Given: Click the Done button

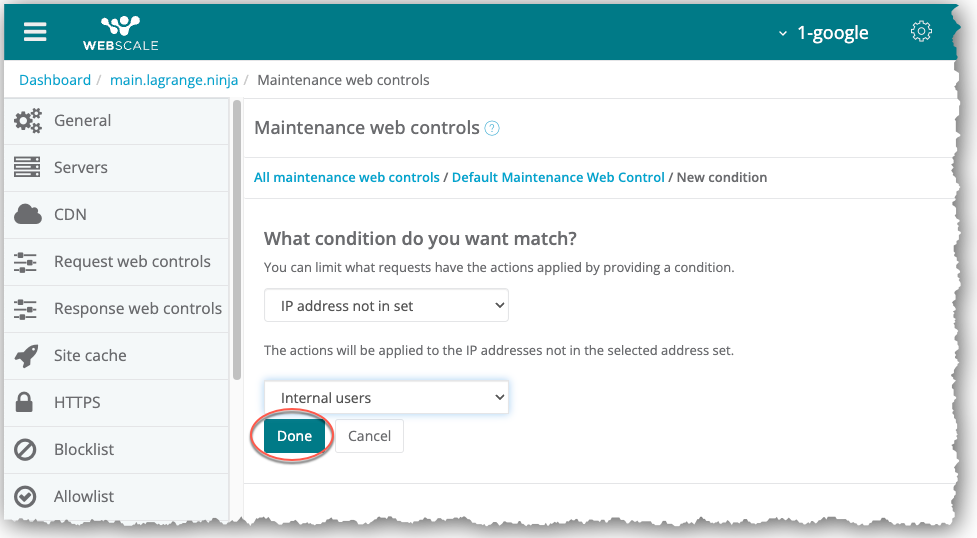Looking at the screenshot, I should pos(294,436).
